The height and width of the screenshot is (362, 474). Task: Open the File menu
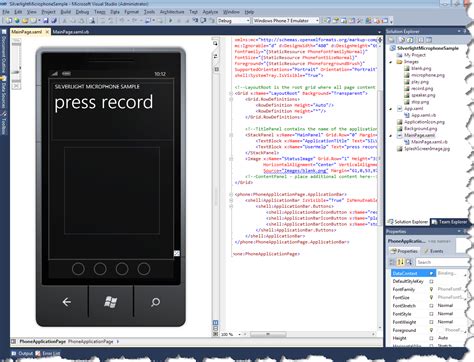[6, 12]
